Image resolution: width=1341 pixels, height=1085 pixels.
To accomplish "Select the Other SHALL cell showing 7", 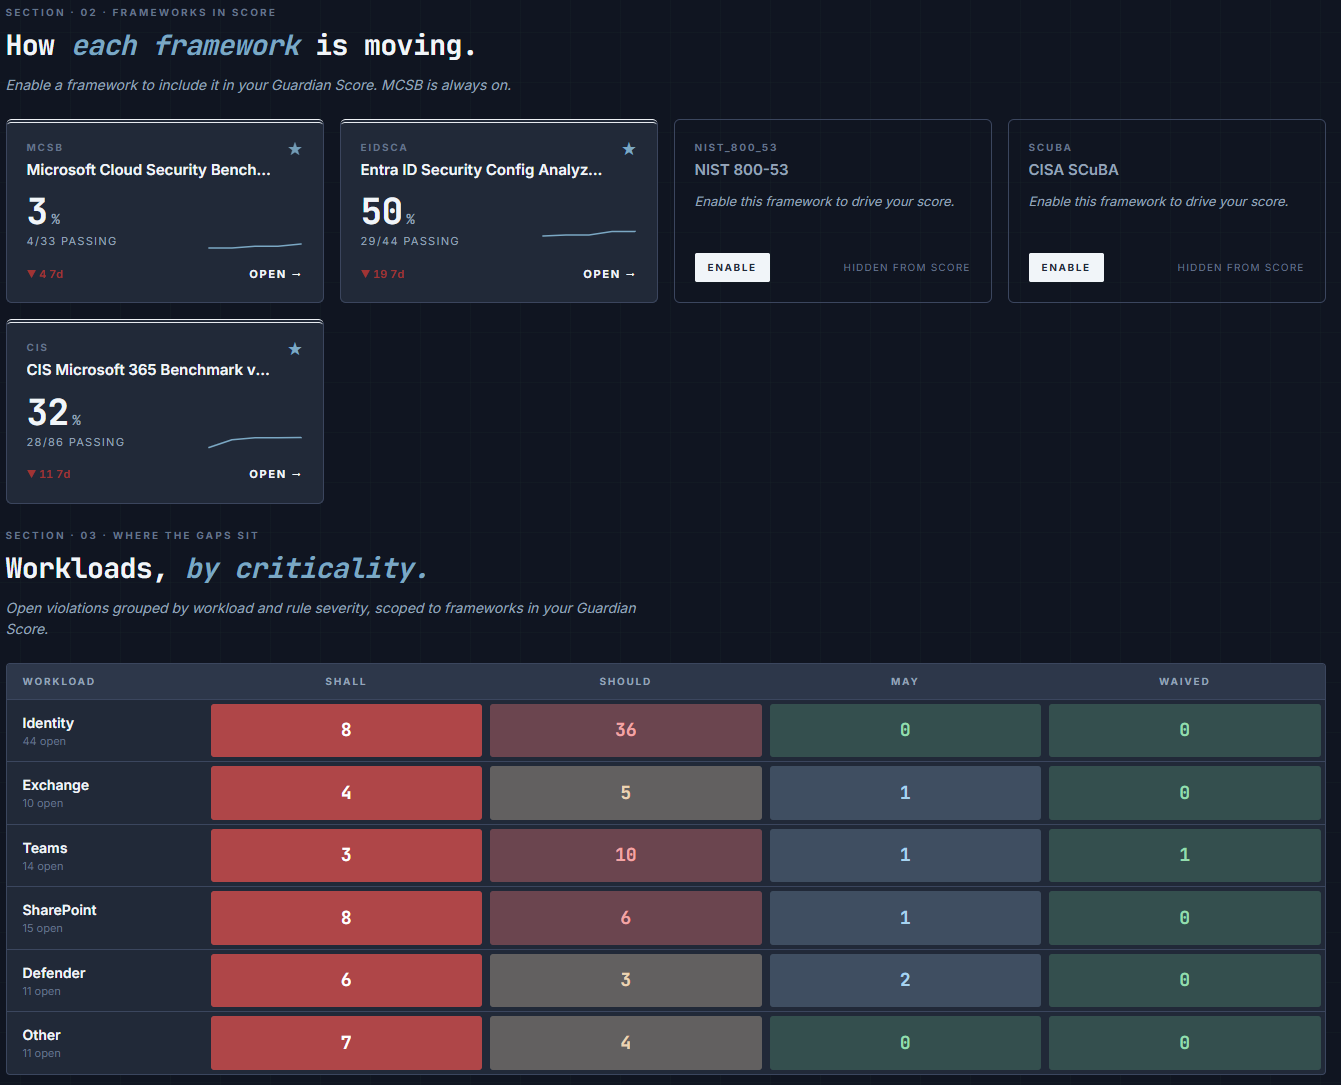I will (x=346, y=1043).
